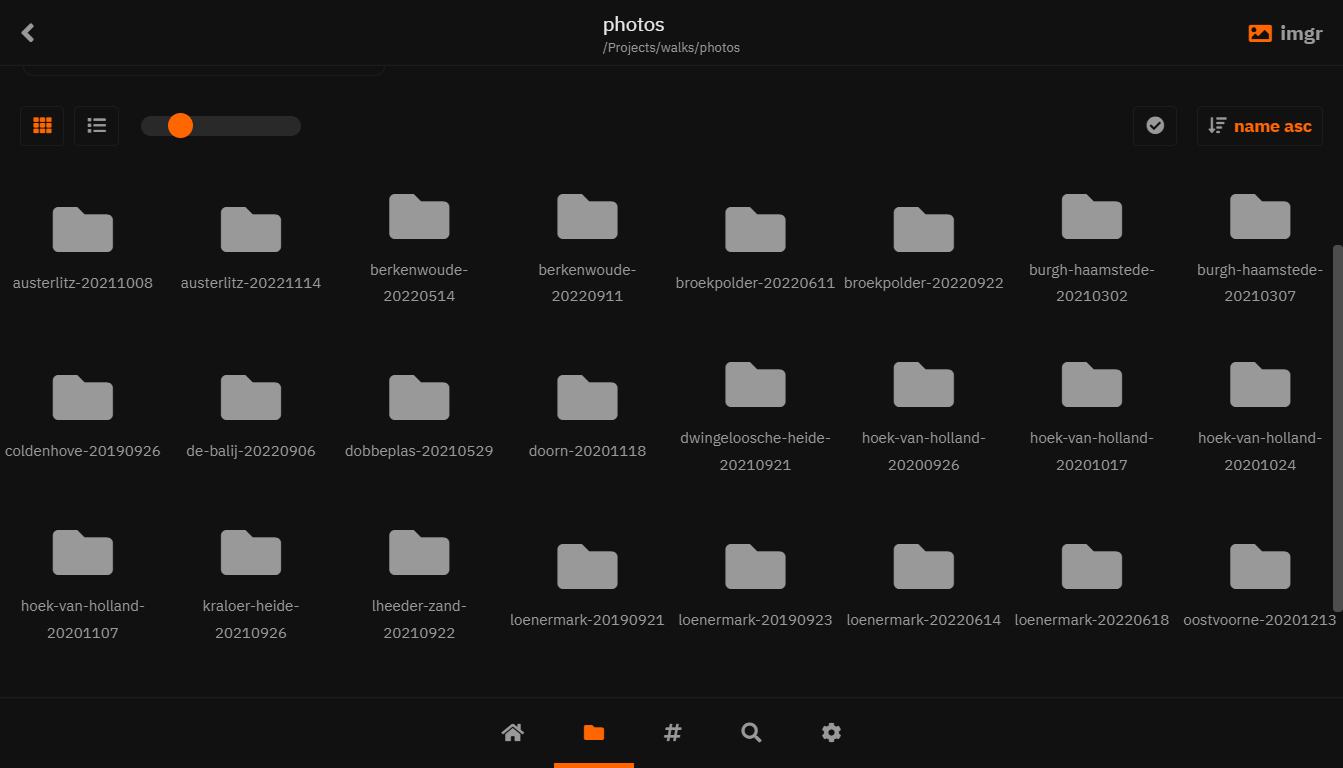The image size is (1343, 768).
Task: Open the name asc sort dropdown
Action: click(x=1260, y=126)
